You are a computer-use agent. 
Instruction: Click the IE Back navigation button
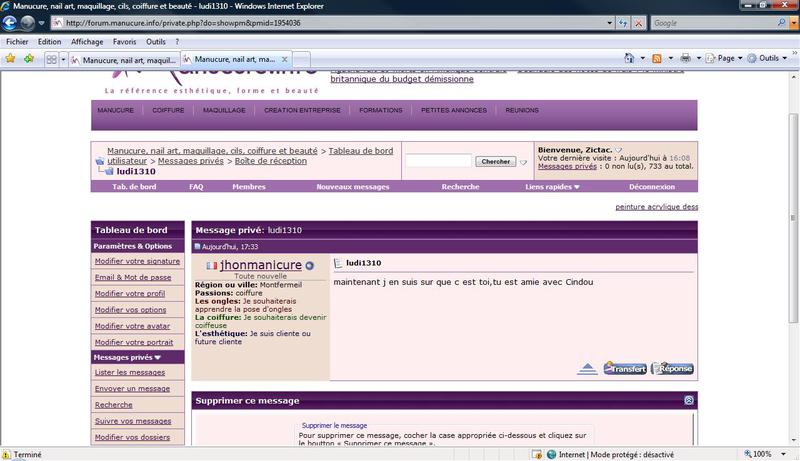pyautogui.click(x=17, y=22)
